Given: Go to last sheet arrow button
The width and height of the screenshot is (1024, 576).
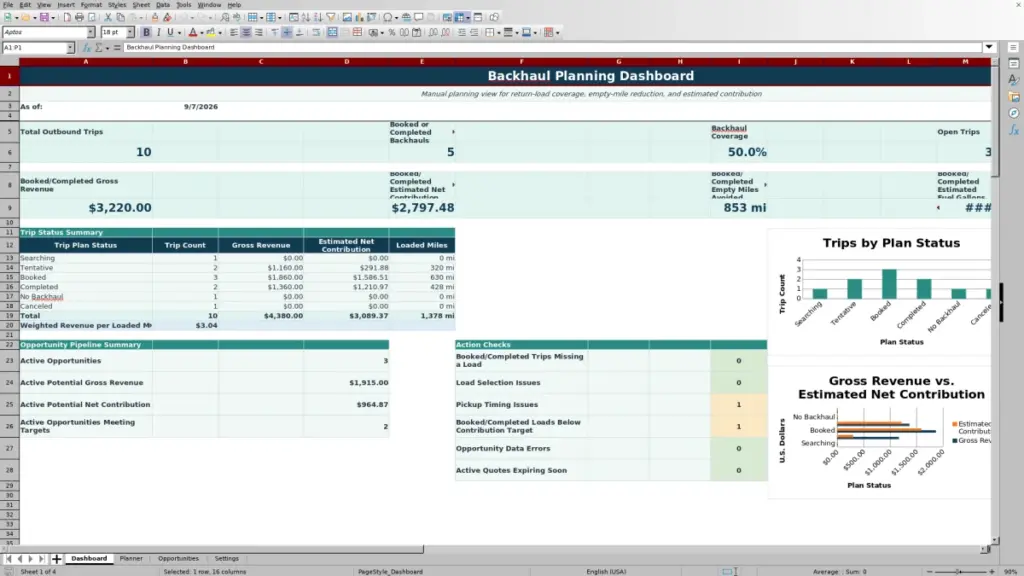Looking at the screenshot, I should tap(41, 558).
